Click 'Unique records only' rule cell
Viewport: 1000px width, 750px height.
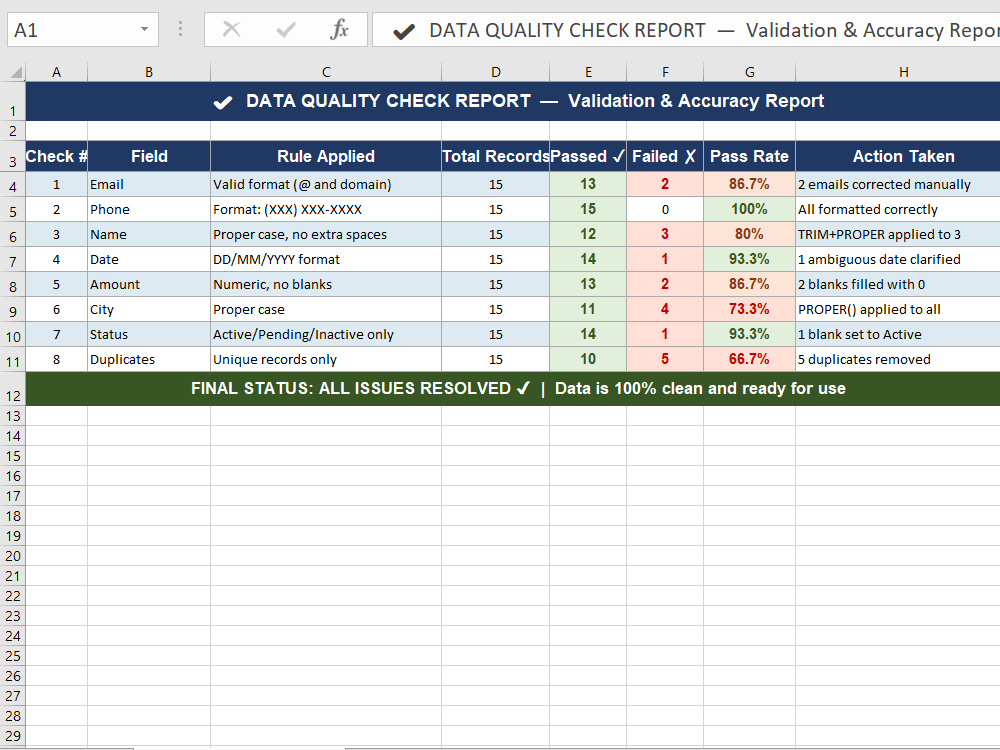[x=326, y=359]
